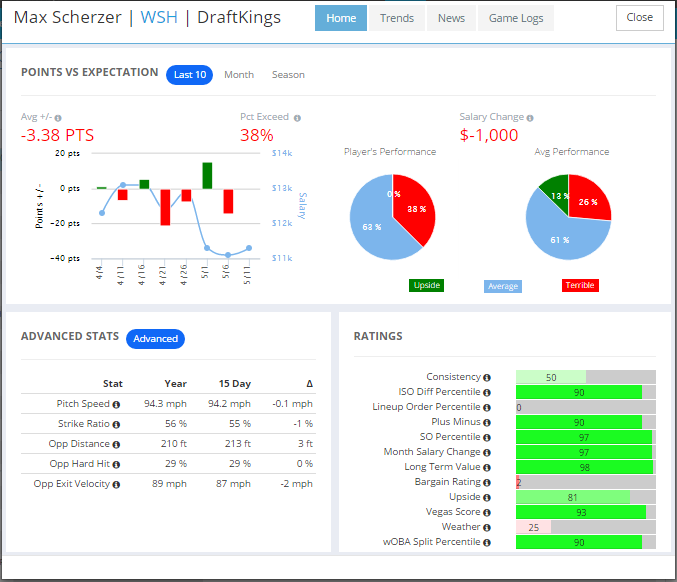Click Bargain Rating info icon
The image size is (677, 582).
coord(487,482)
